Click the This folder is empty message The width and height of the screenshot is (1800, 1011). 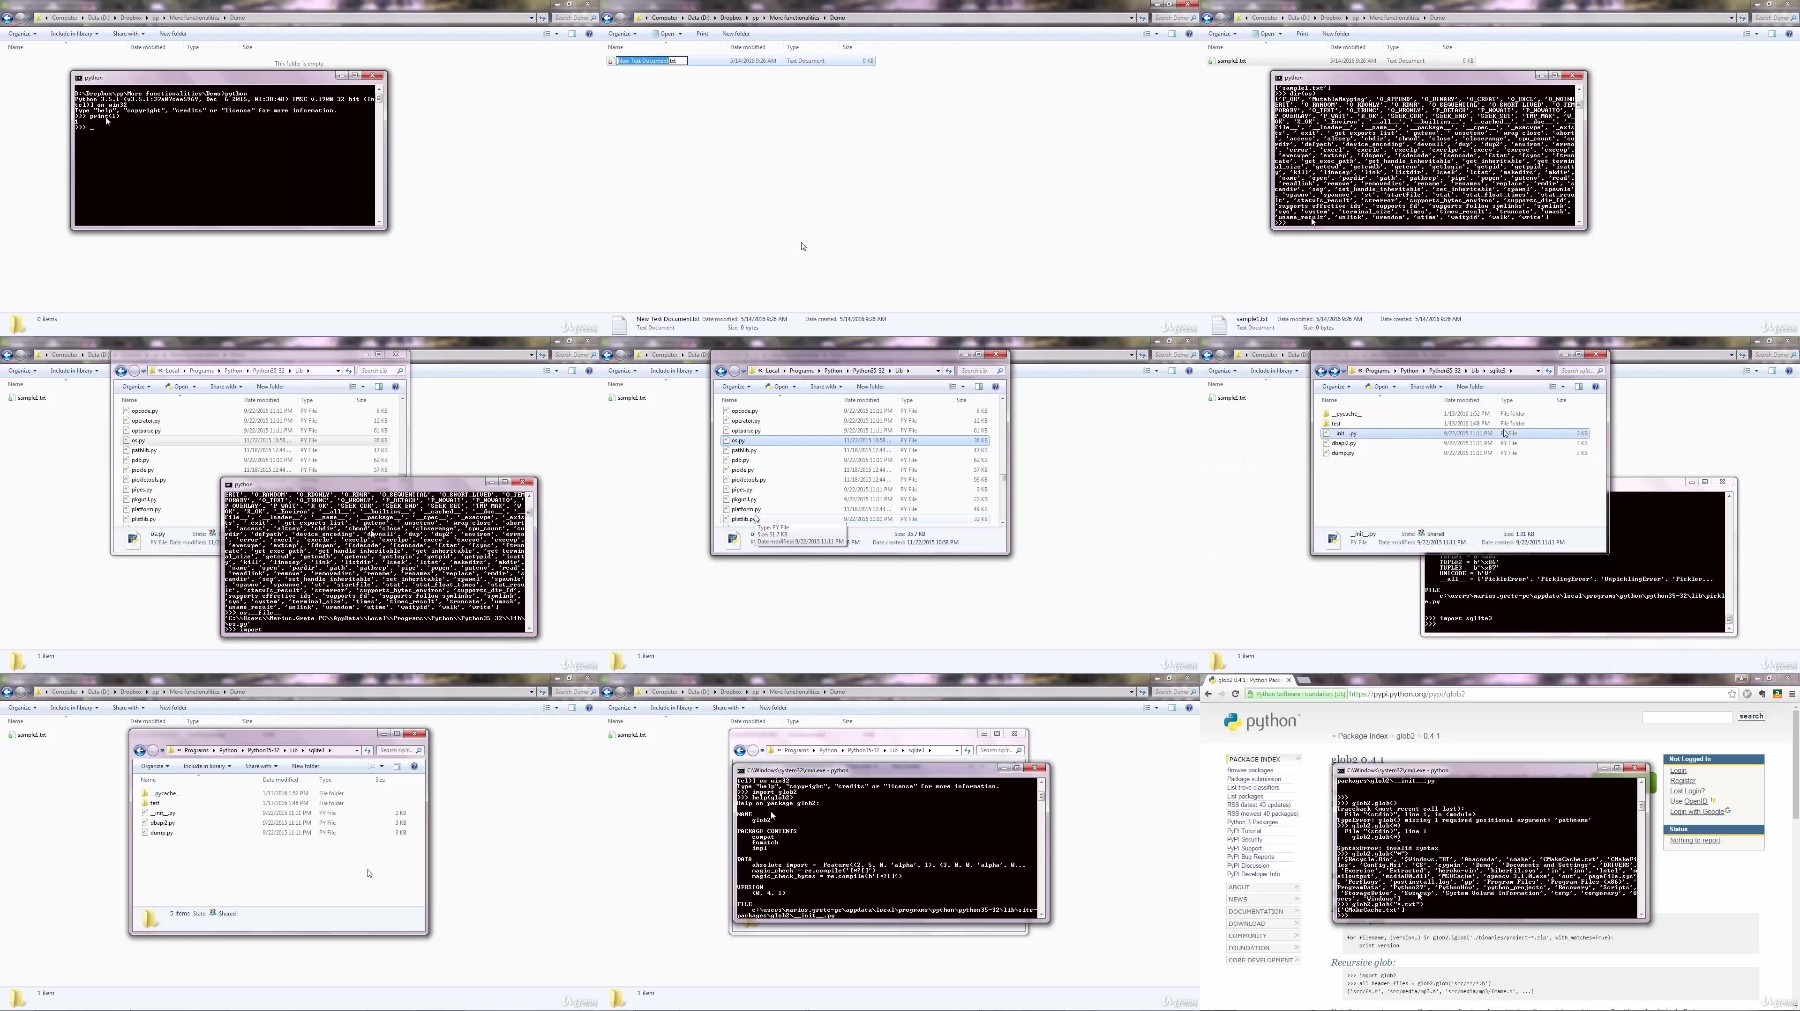tap(300, 64)
